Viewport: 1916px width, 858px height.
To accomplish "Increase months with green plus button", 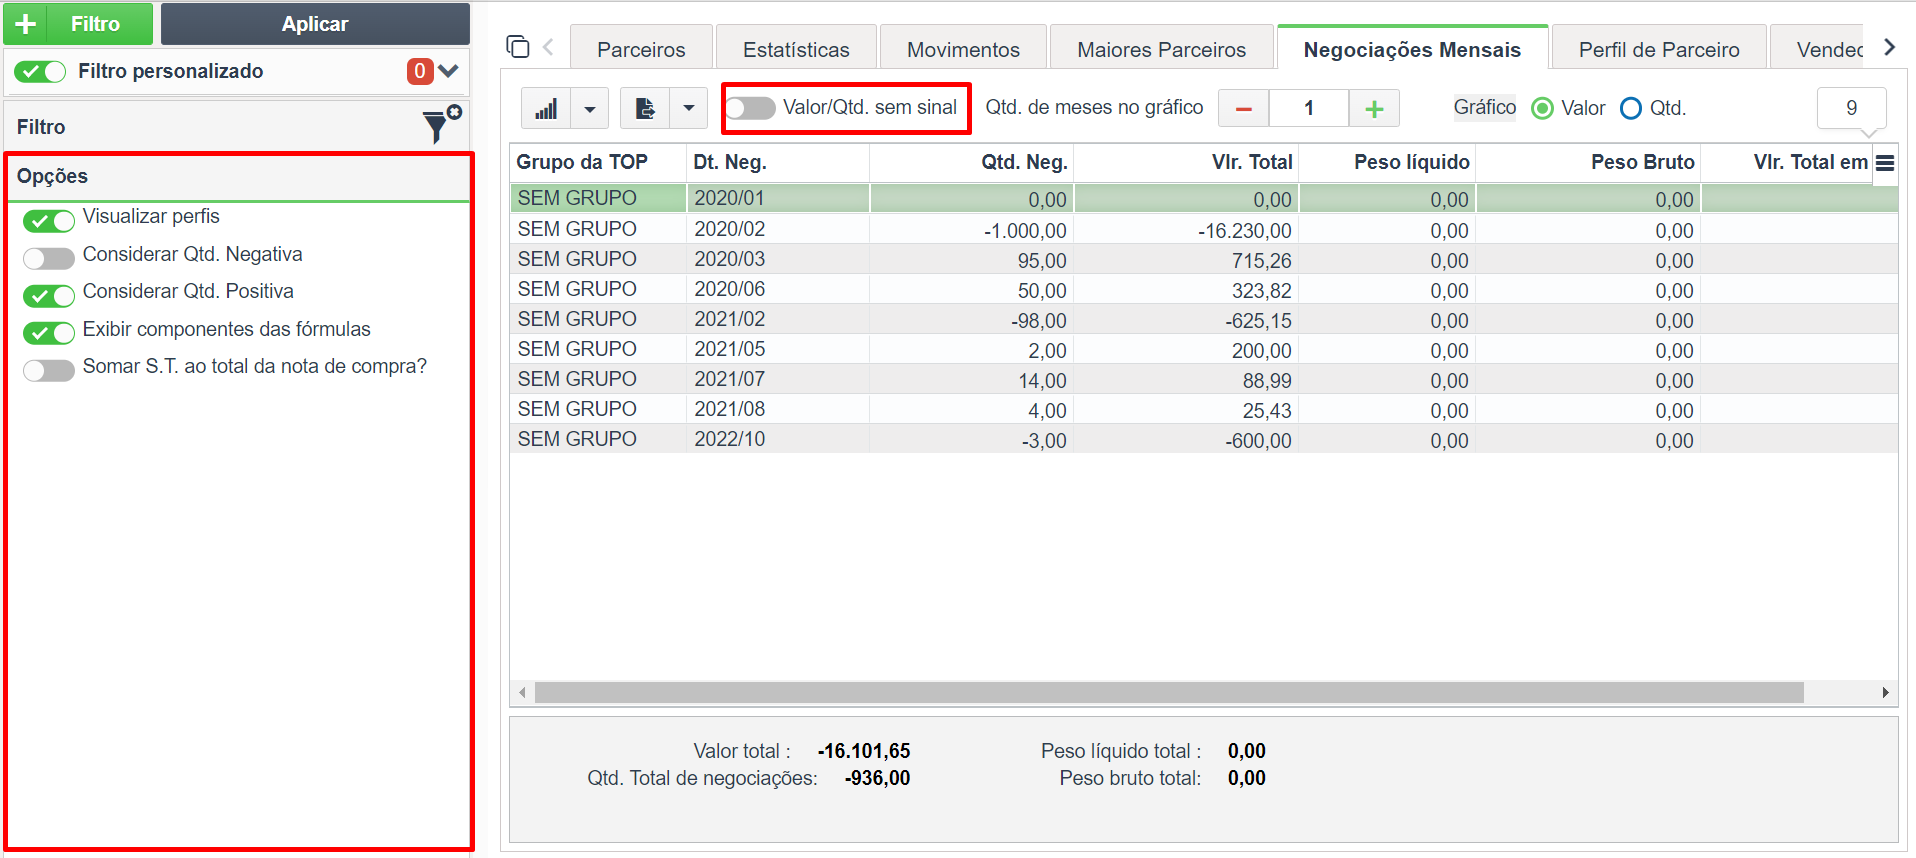I will tap(1374, 108).
